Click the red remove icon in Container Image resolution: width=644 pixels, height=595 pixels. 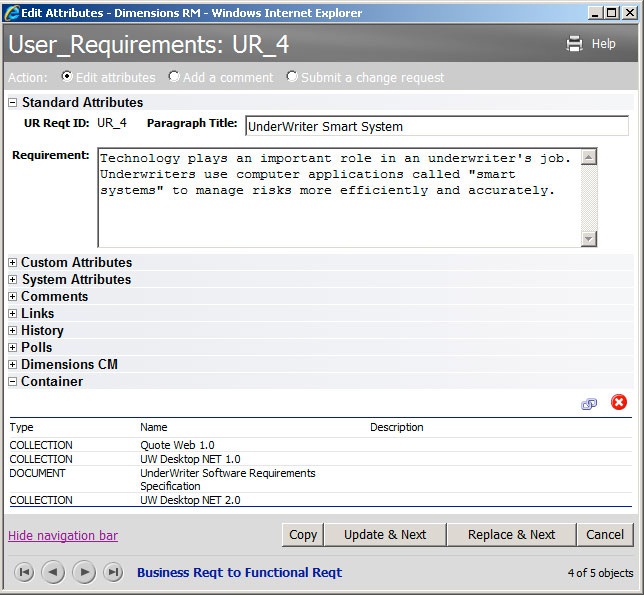(619, 402)
